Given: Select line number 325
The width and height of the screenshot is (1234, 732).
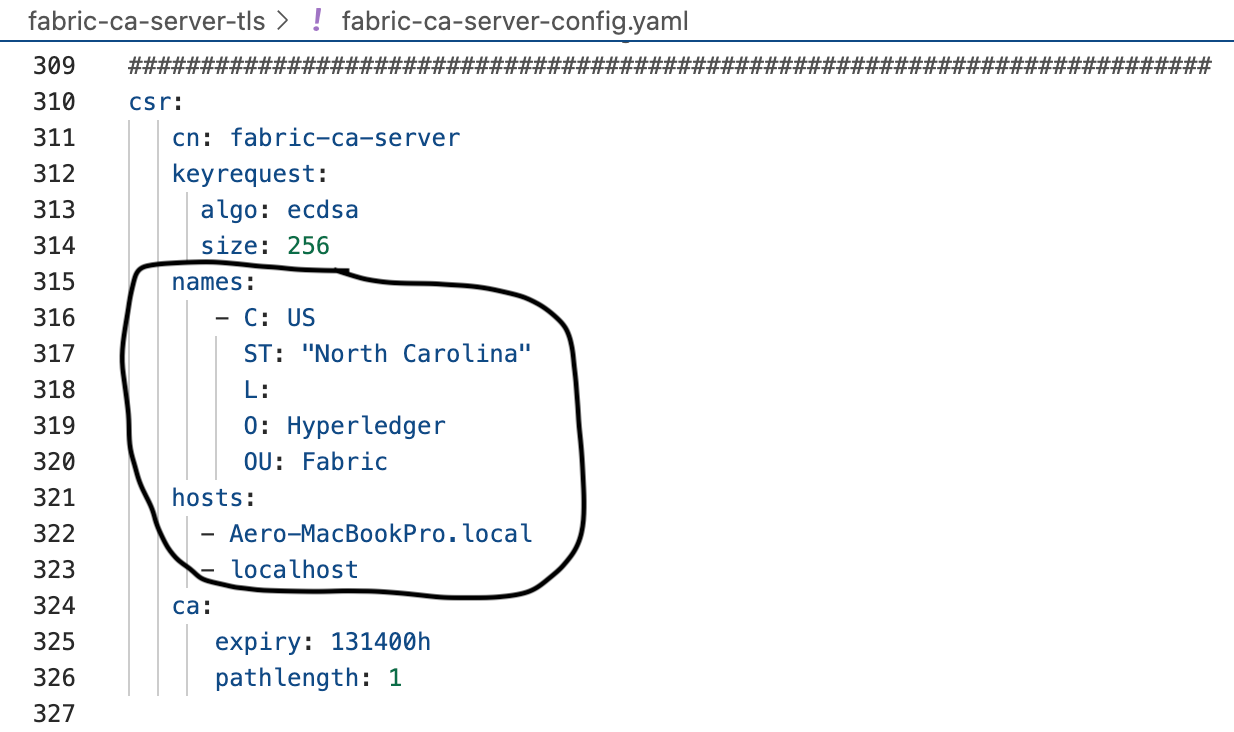Looking at the screenshot, I should coord(54,642).
